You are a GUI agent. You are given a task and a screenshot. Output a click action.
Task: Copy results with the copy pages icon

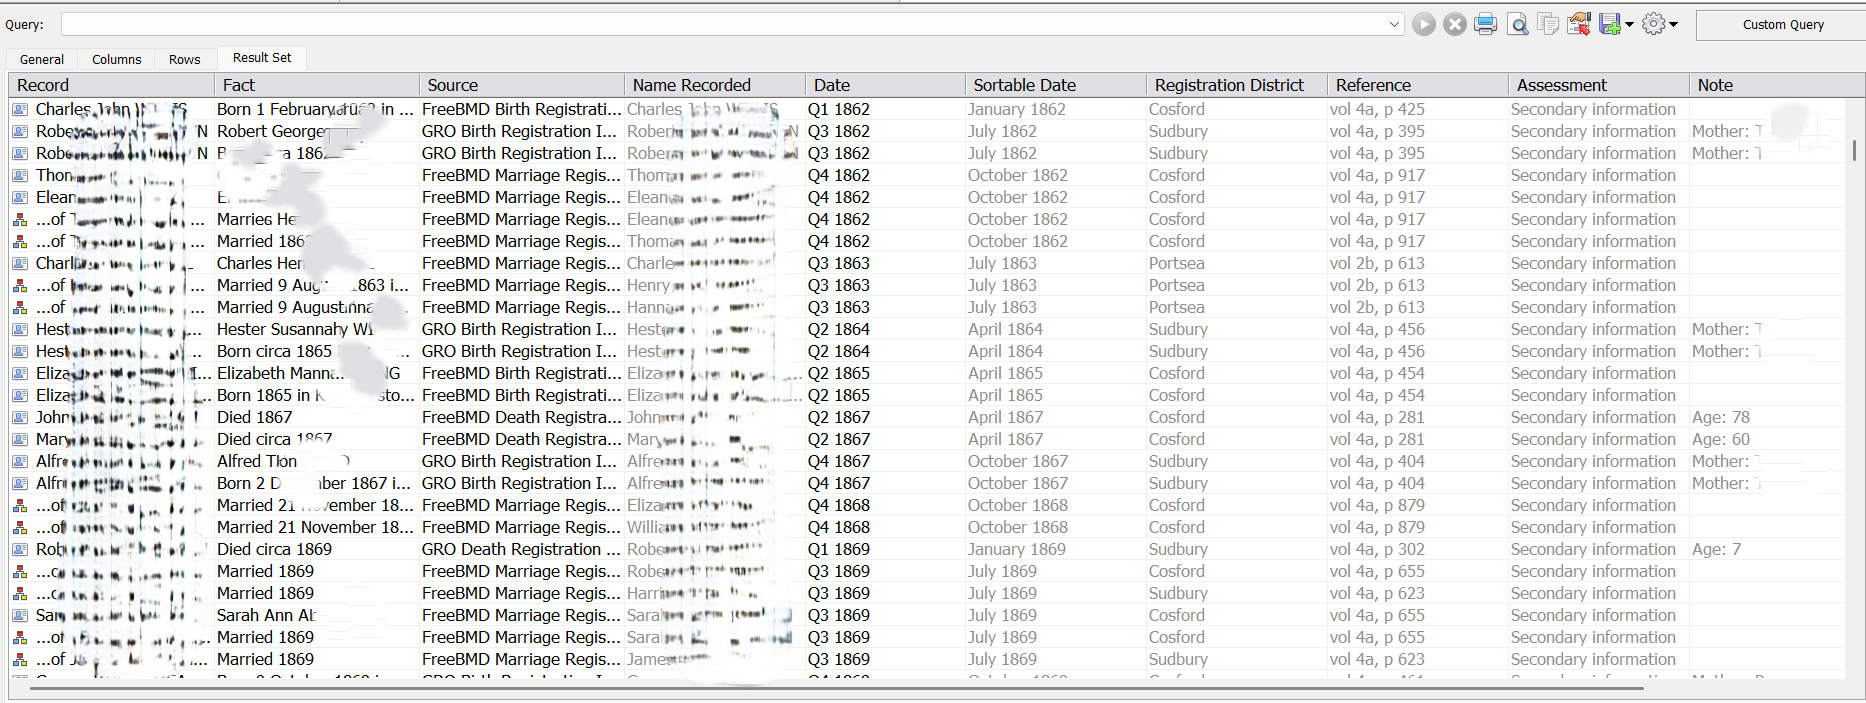tap(1548, 24)
